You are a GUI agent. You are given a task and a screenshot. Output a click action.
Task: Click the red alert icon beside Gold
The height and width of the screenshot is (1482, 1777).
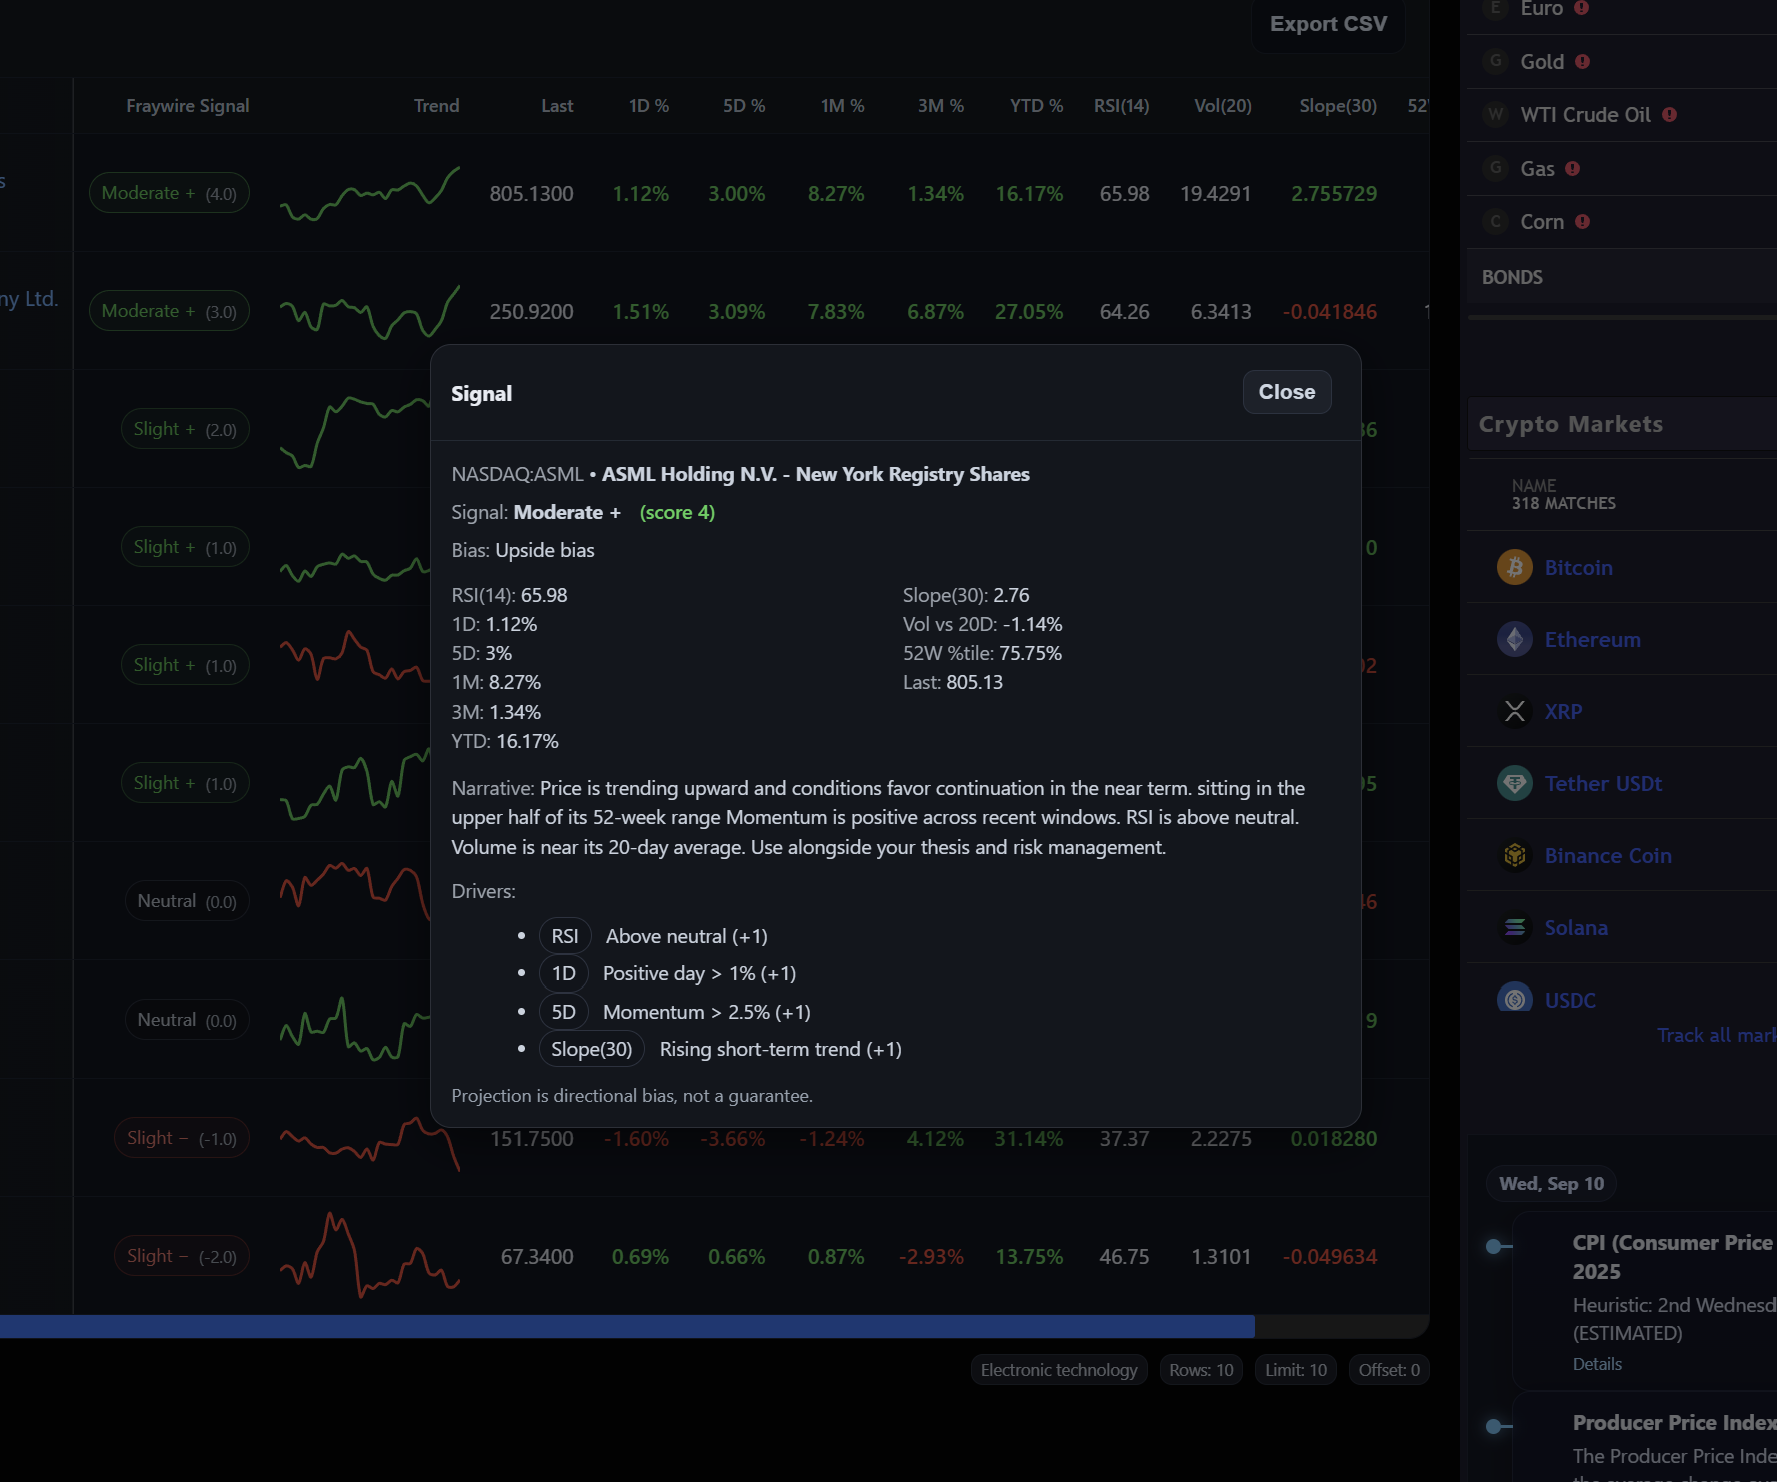tap(1582, 61)
